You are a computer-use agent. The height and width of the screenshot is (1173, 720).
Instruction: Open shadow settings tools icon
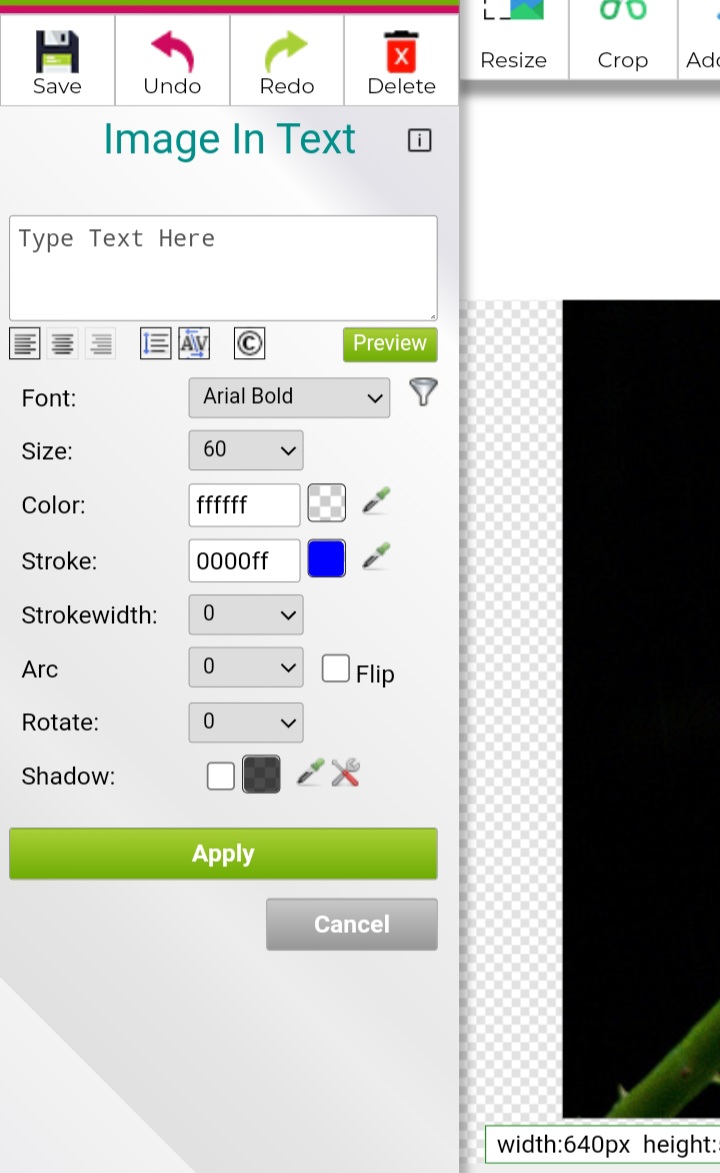point(345,773)
